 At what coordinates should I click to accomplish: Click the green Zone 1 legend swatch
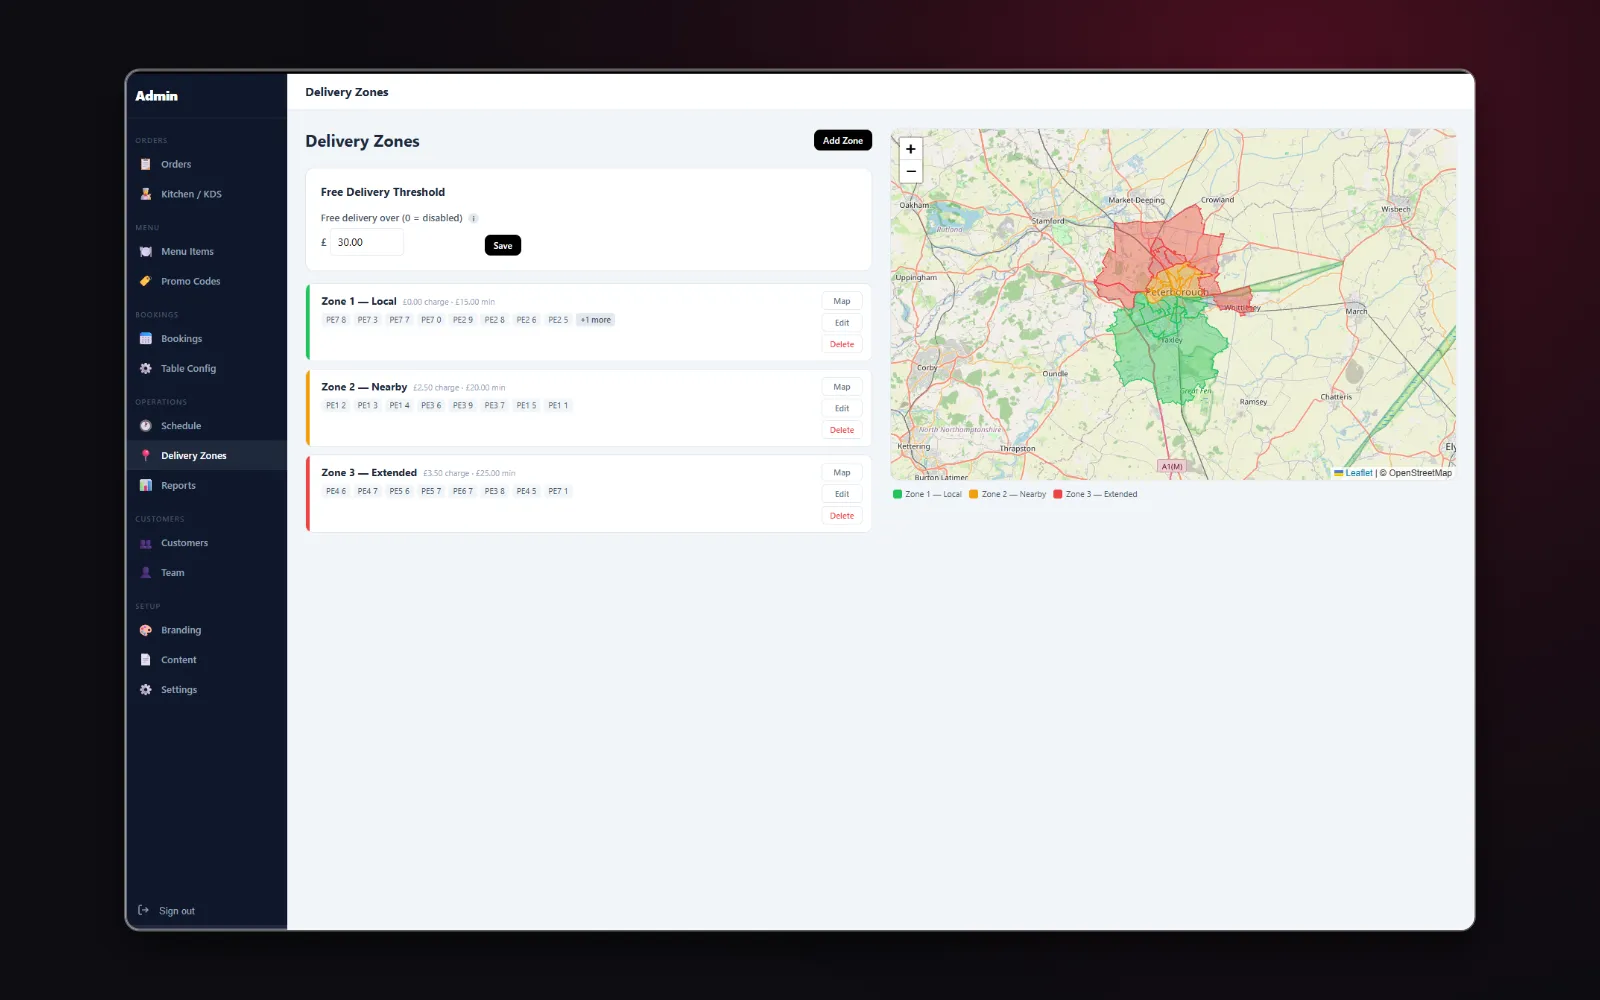pyautogui.click(x=897, y=494)
